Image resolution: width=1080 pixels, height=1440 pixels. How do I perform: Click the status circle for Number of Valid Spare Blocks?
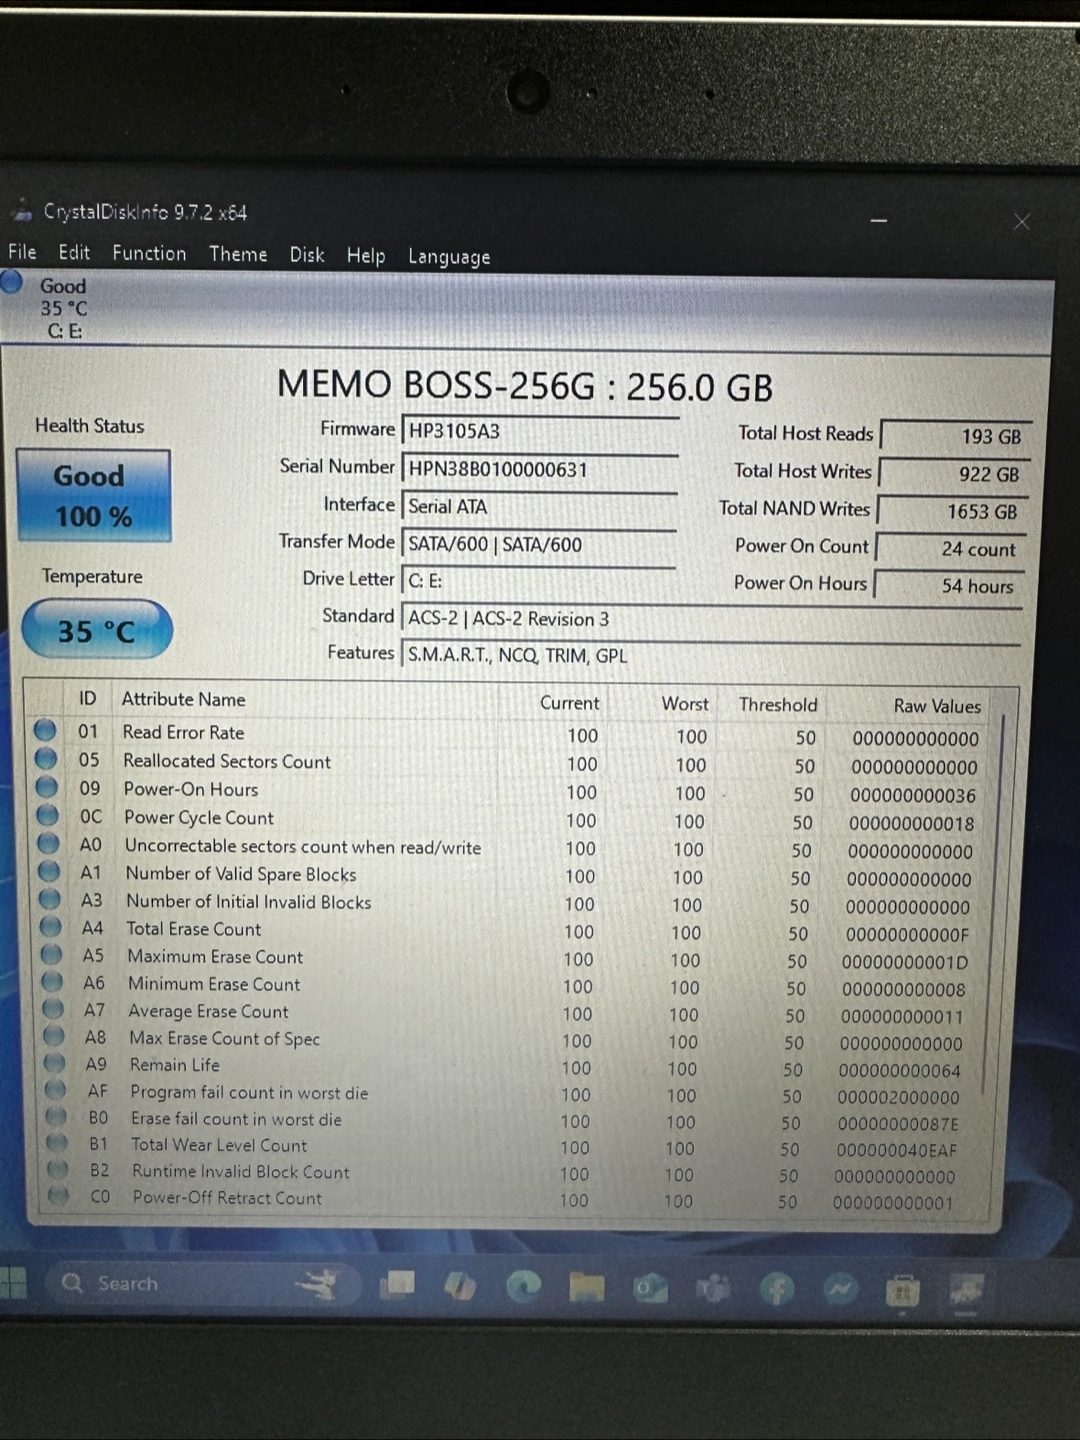coord(50,871)
